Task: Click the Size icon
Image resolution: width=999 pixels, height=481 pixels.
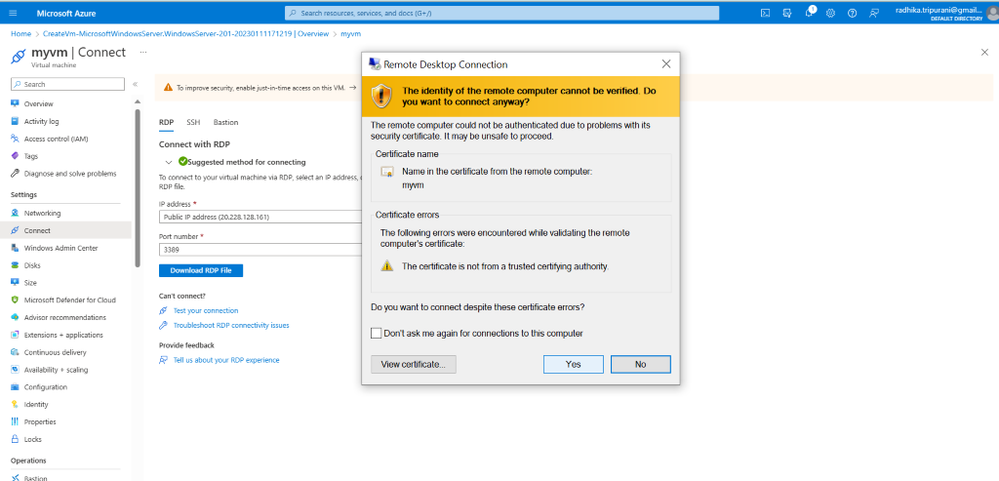Action: point(15,282)
